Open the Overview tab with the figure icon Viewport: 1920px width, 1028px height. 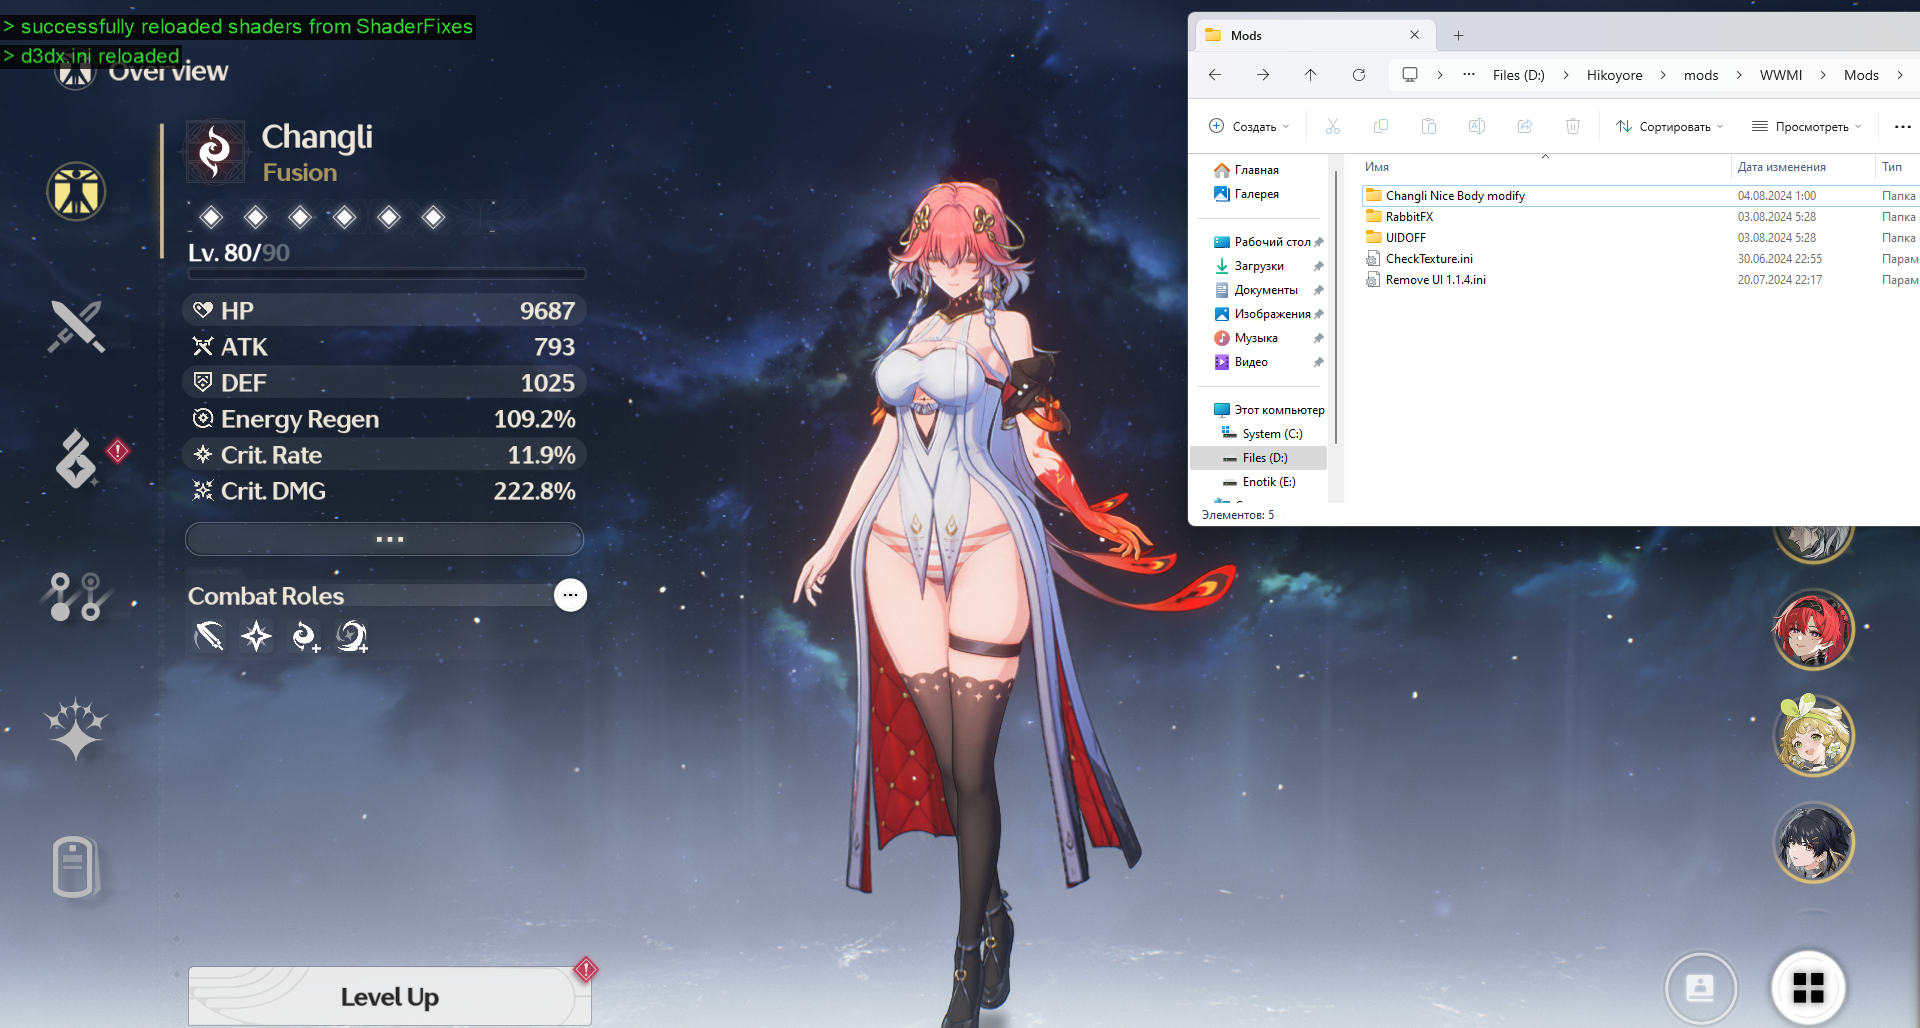click(76, 191)
